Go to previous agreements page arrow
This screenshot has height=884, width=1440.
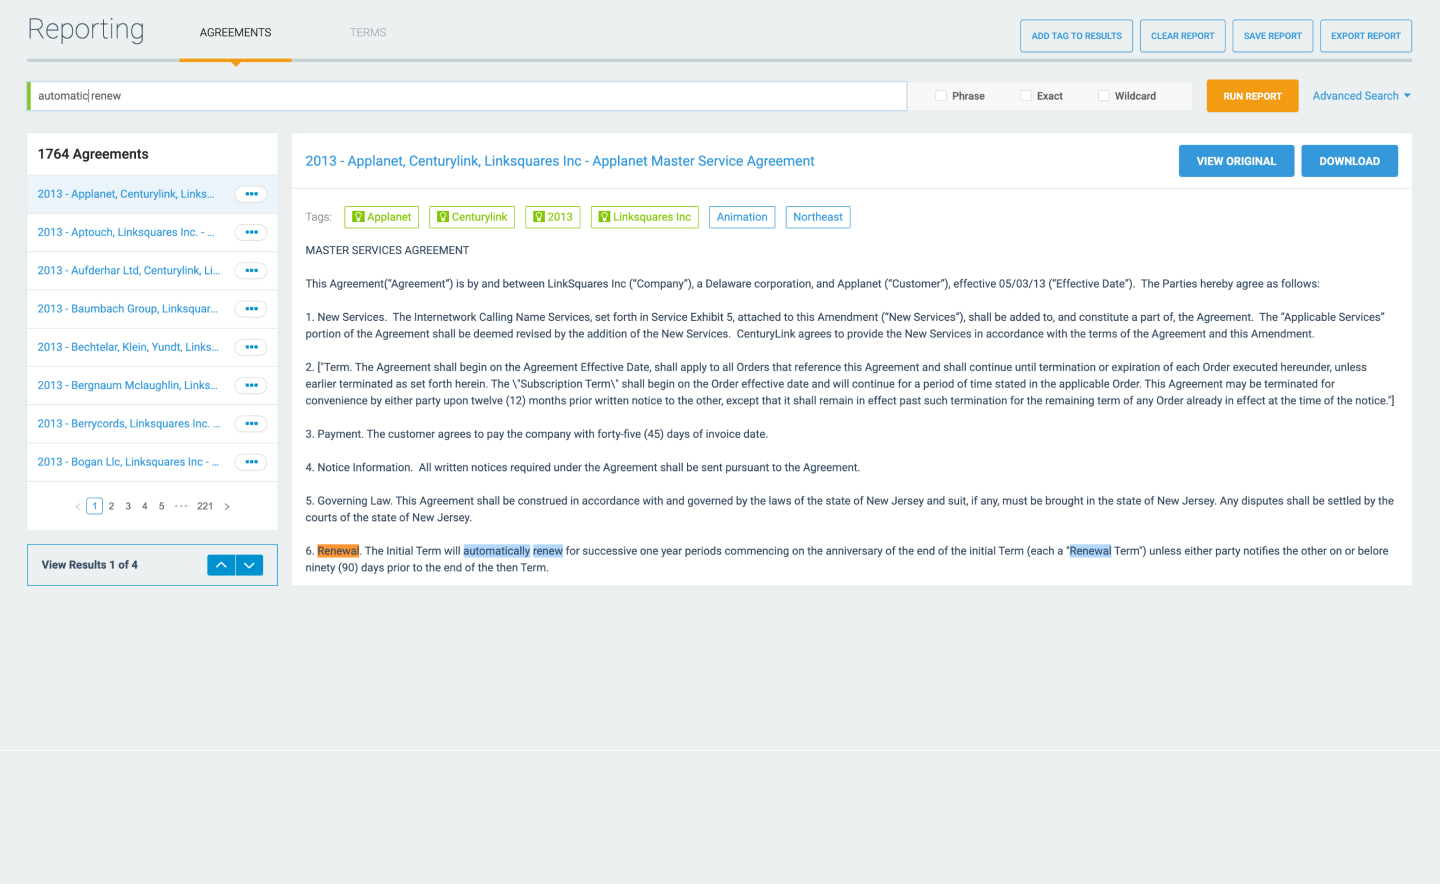click(78, 507)
